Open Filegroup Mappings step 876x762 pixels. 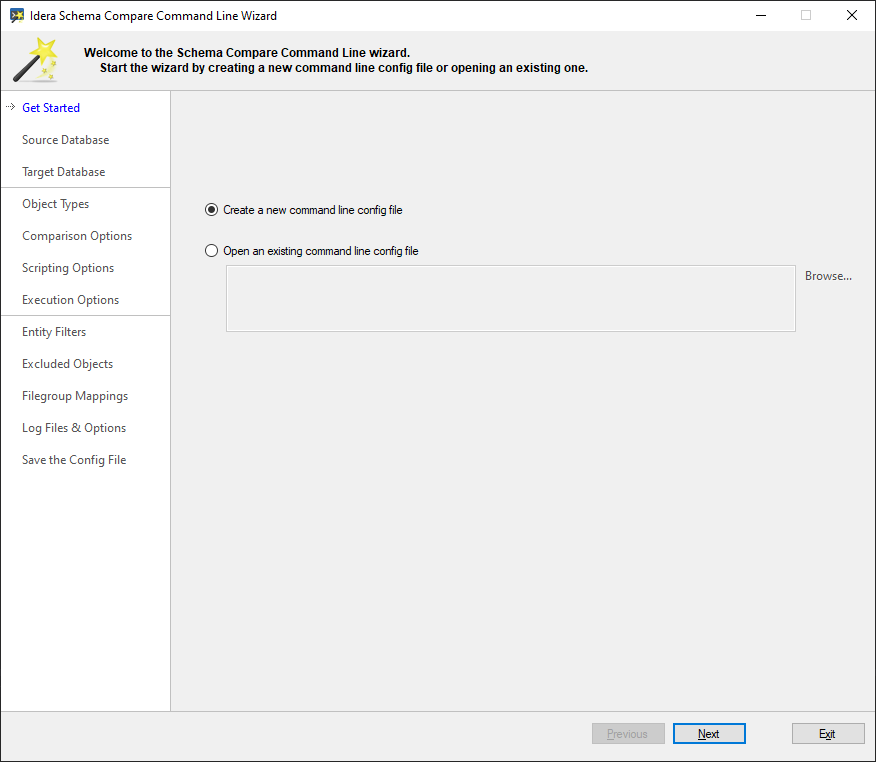[75, 396]
